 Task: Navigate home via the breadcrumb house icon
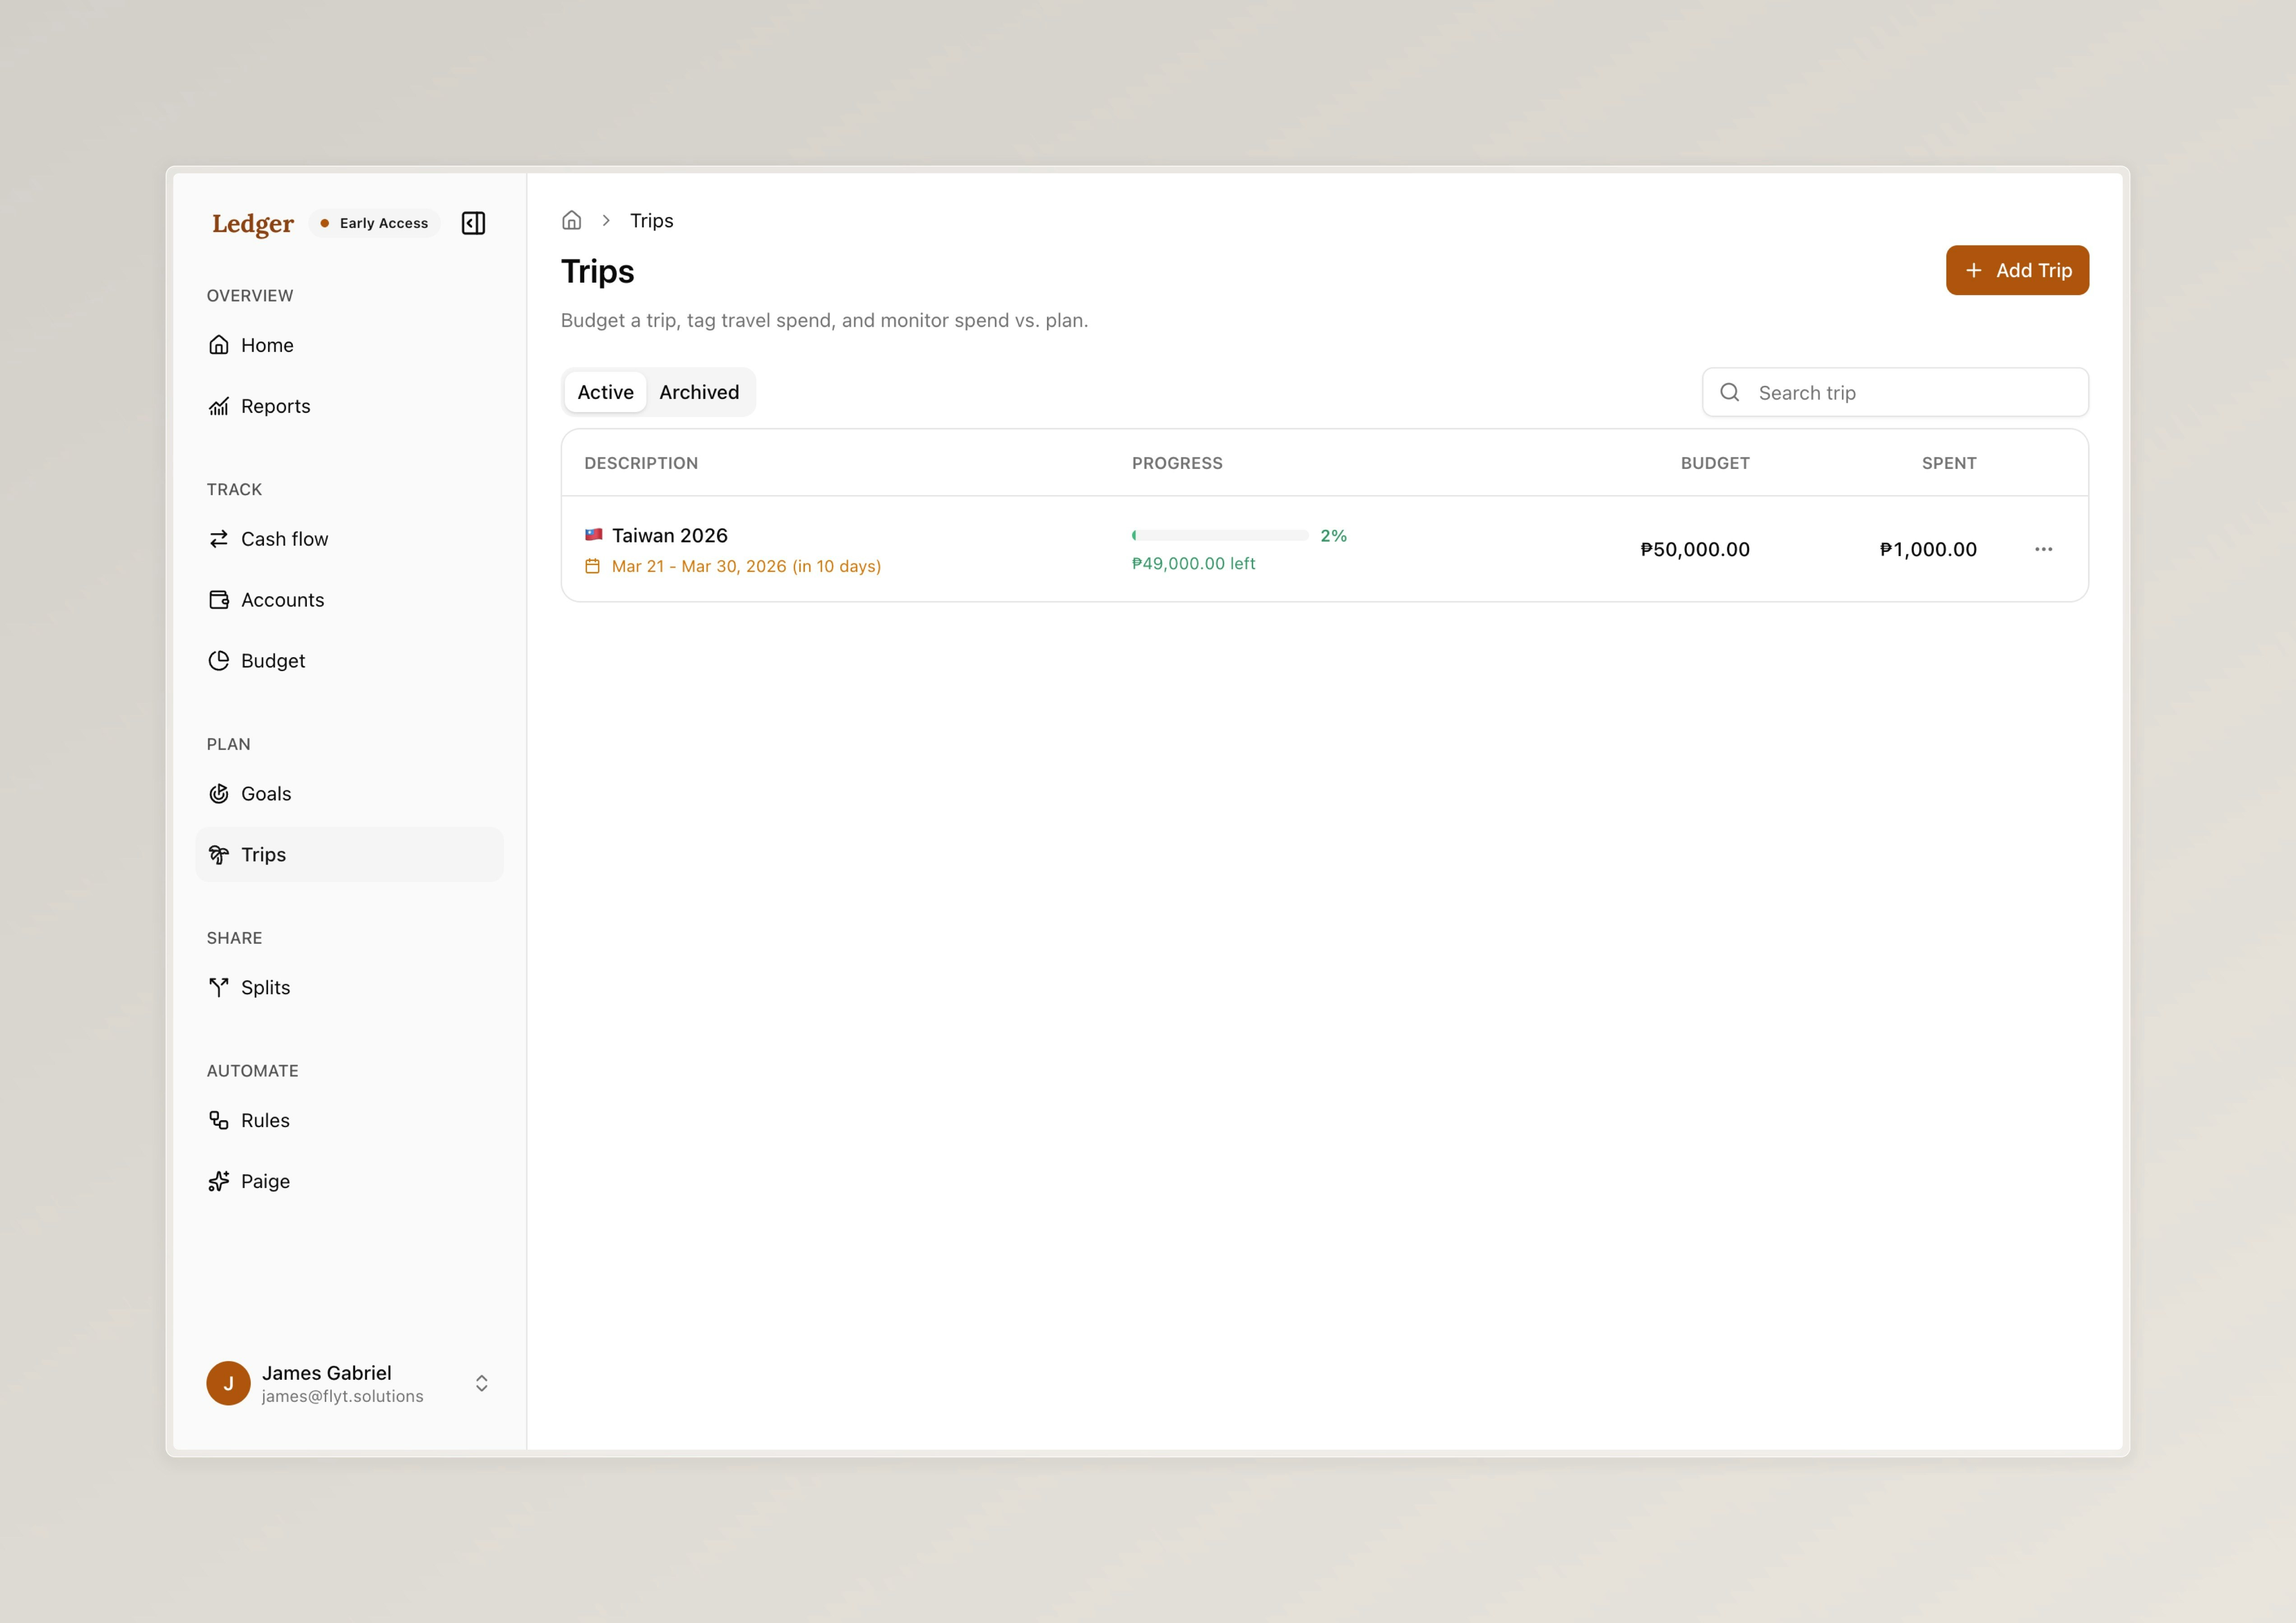click(572, 220)
